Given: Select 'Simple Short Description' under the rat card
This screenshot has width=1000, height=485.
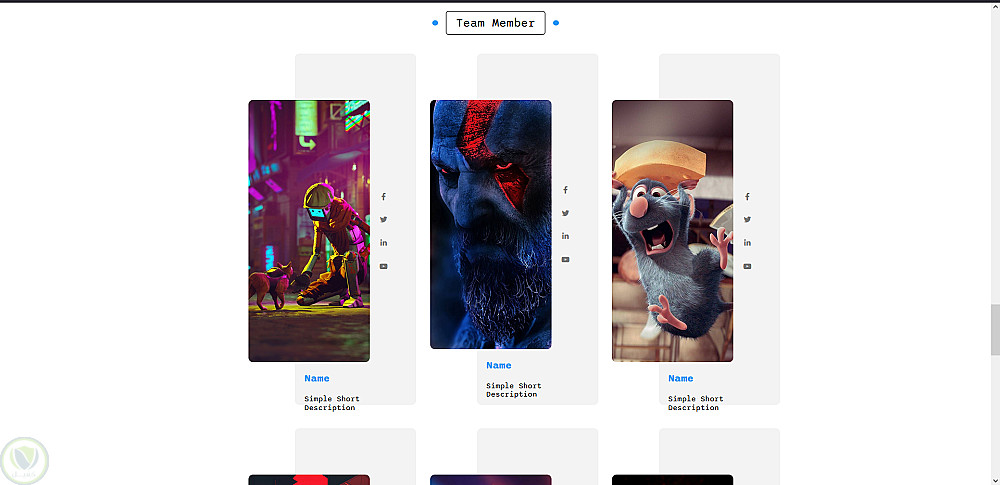Looking at the screenshot, I should click(696, 403).
